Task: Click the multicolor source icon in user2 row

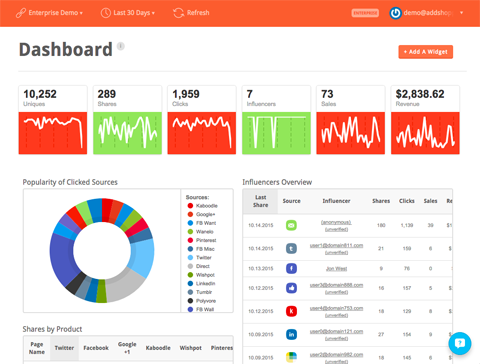Action: (x=291, y=357)
